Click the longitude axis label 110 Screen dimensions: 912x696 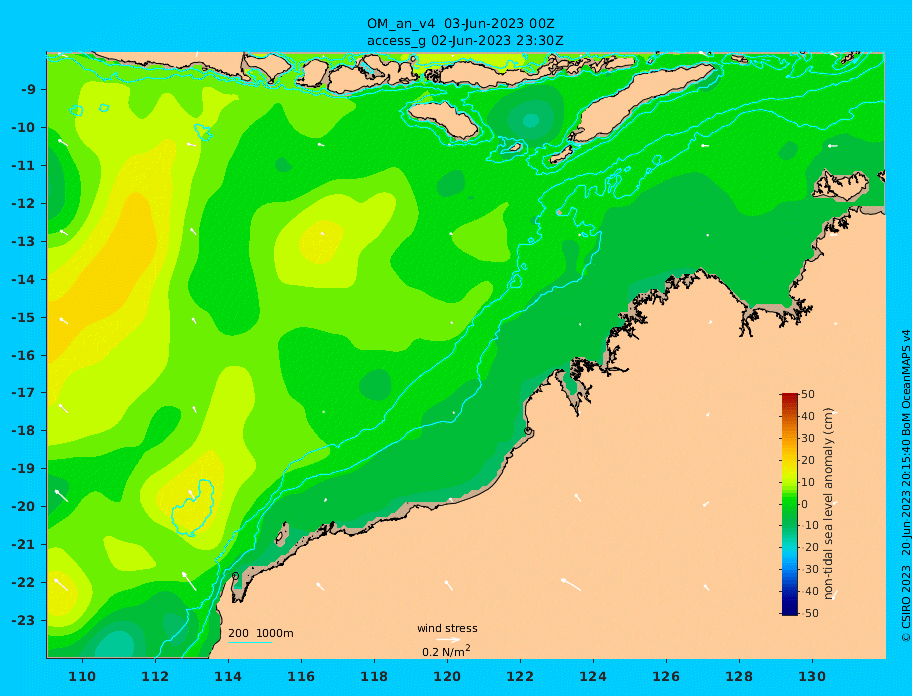click(x=82, y=676)
